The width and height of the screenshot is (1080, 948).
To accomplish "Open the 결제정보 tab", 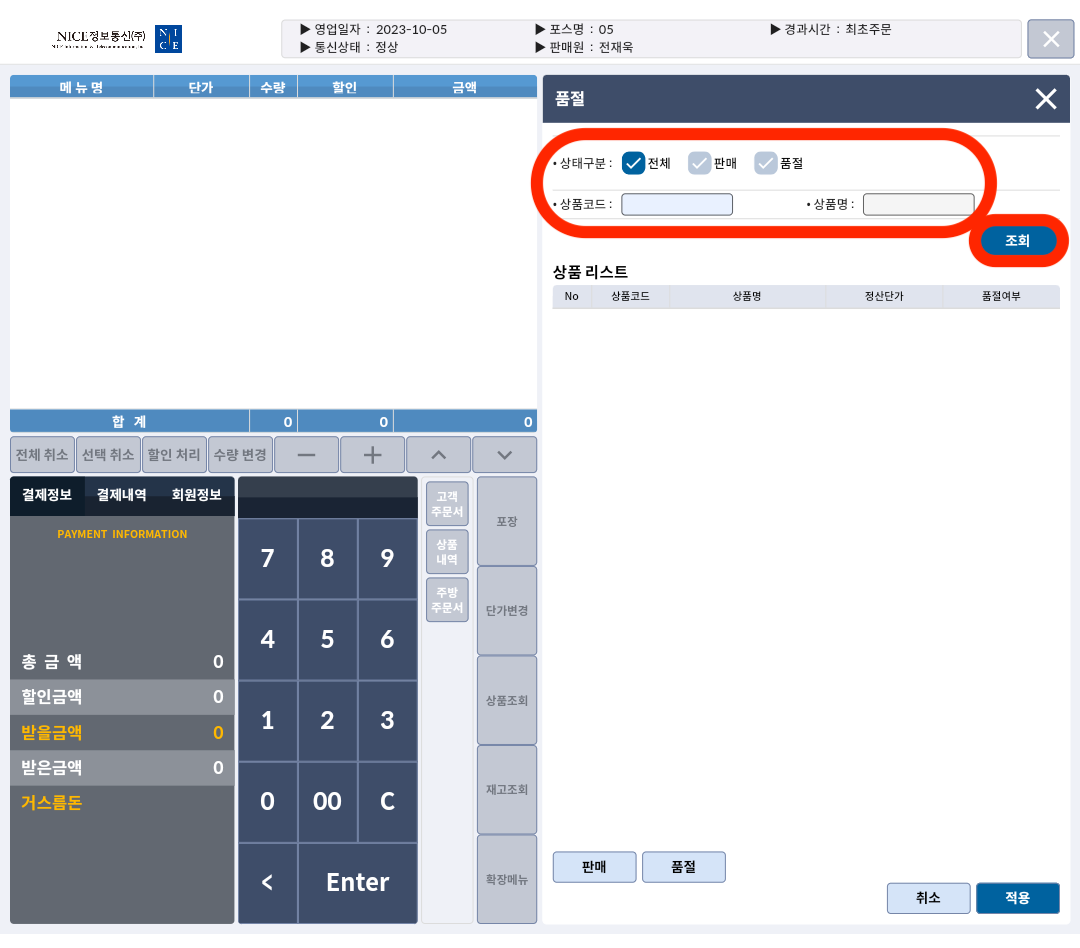I will pos(47,495).
